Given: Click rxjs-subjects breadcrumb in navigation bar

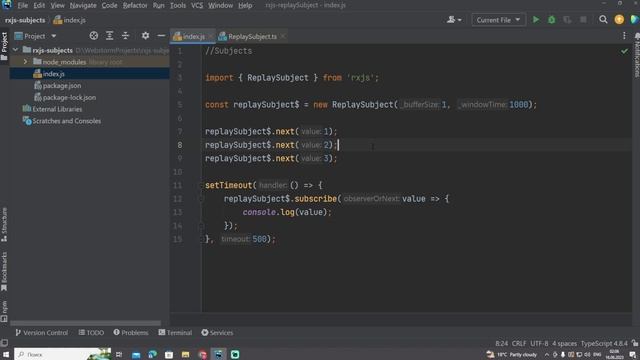Looking at the screenshot, I should (x=25, y=20).
